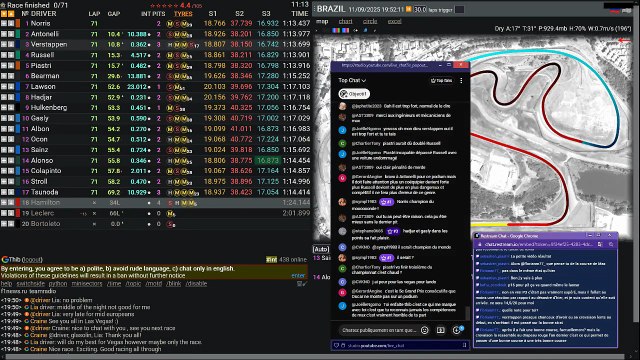The image size is (640, 360).
Task: Click the orange icon beside the timestamp
Action: pos(409,9)
